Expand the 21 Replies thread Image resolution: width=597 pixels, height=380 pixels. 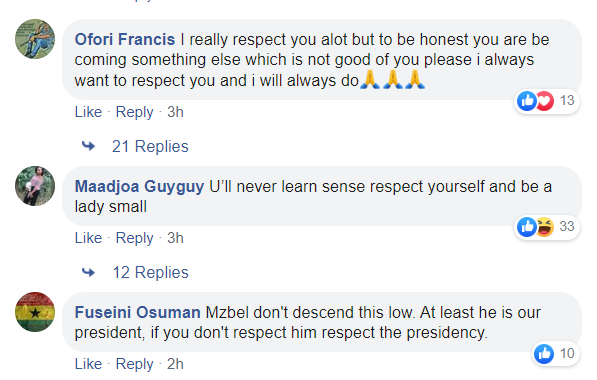(x=150, y=147)
